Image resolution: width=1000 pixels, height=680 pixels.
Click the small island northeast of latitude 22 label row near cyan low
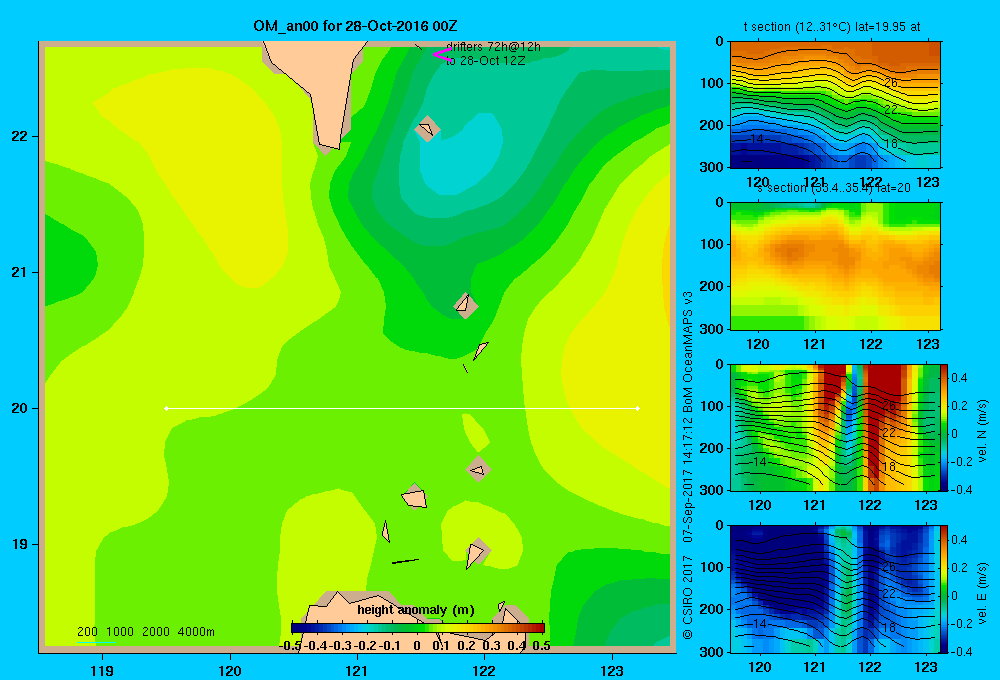coord(427,129)
